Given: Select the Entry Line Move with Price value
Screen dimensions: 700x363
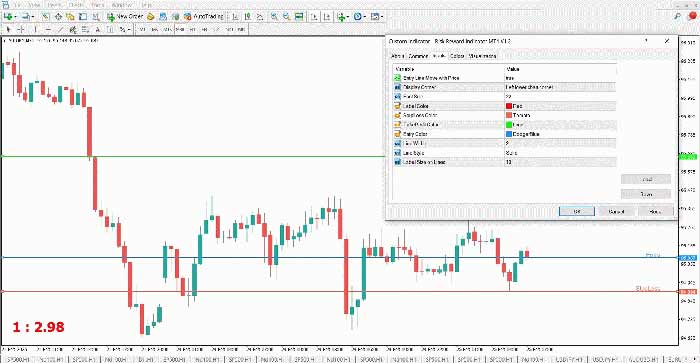Looking at the screenshot, I should 560,78.
